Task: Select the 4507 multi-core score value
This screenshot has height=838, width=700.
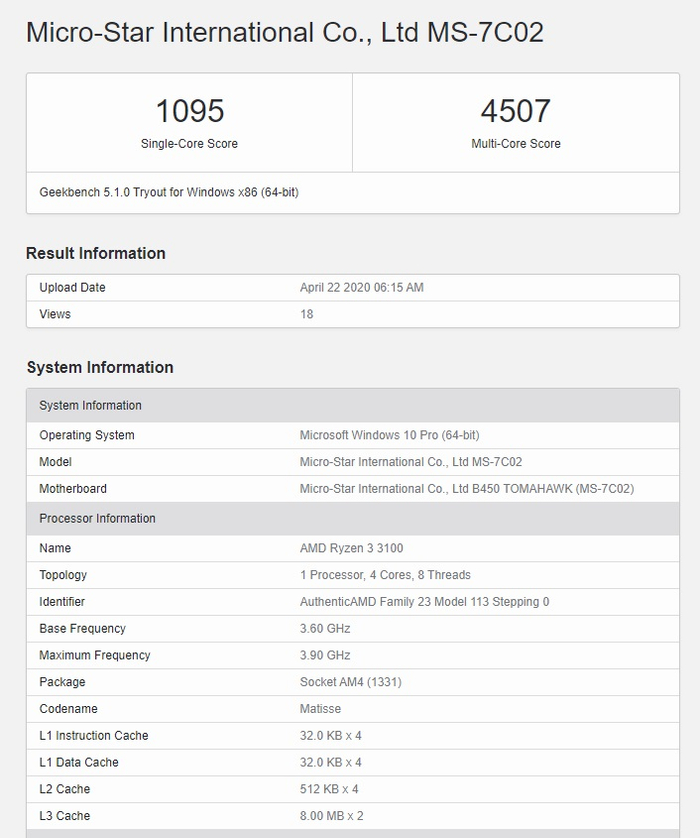Action: [516, 111]
